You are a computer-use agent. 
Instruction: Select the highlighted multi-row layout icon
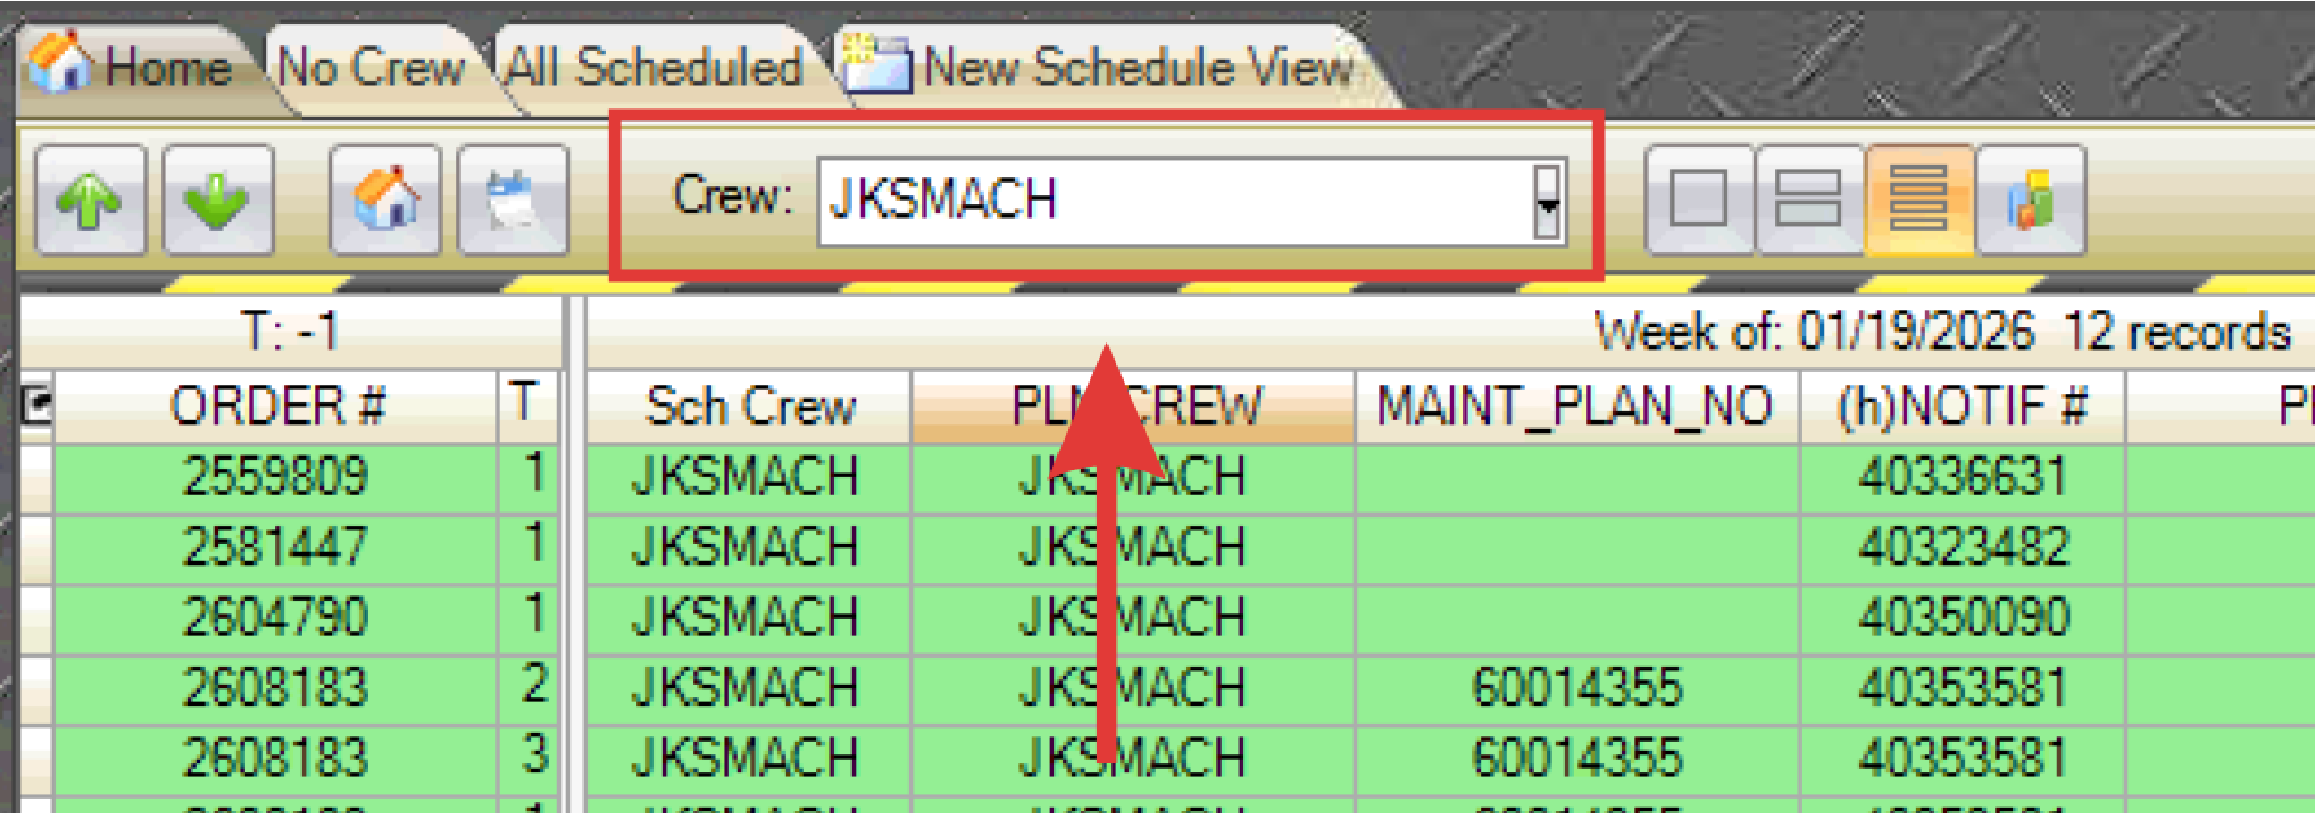[1918, 200]
